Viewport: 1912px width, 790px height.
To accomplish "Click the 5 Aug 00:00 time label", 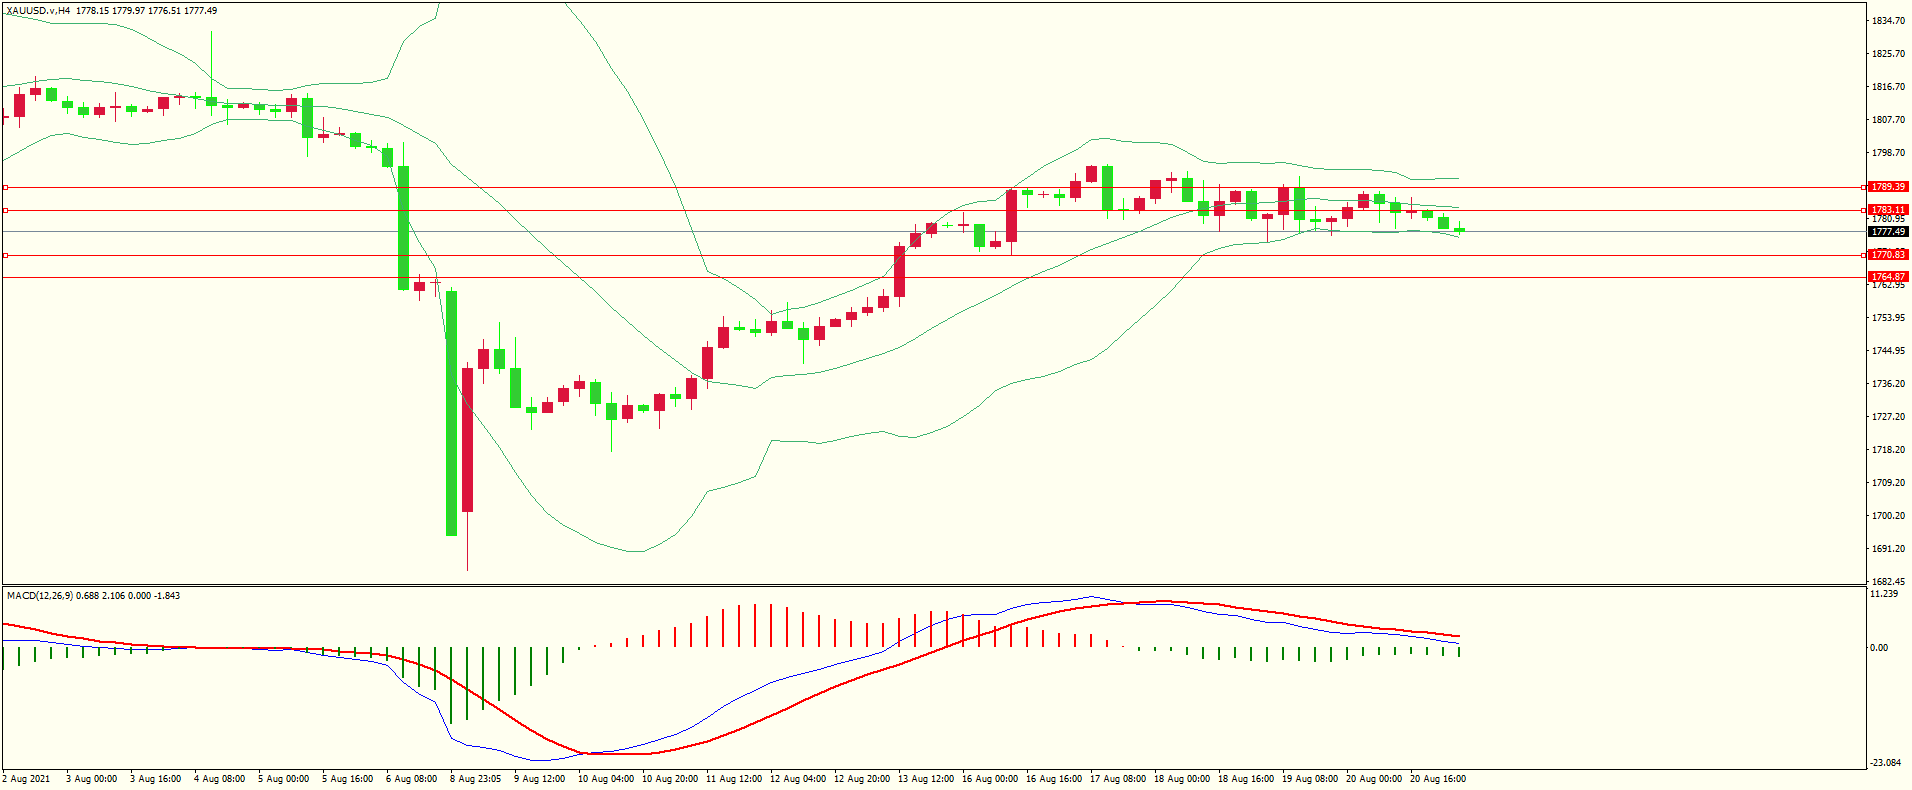I will pos(284,779).
